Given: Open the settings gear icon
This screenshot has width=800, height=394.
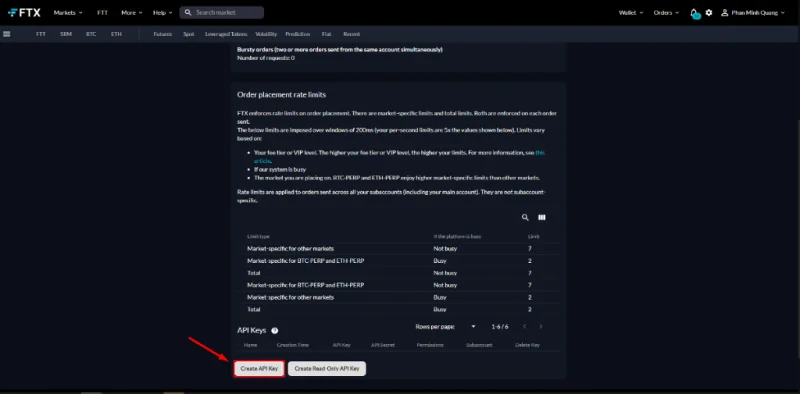Looking at the screenshot, I should 709,13.
